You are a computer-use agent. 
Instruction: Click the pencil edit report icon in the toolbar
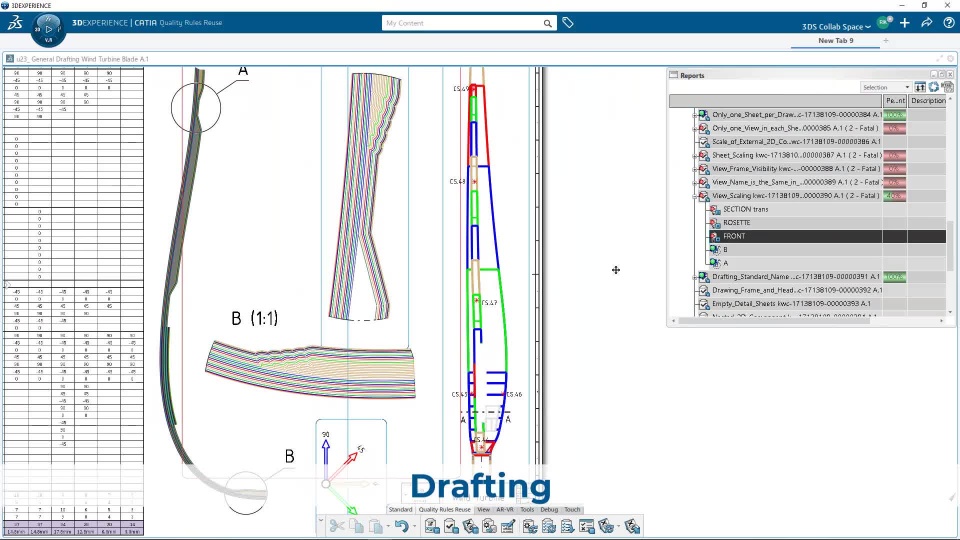tap(508, 526)
